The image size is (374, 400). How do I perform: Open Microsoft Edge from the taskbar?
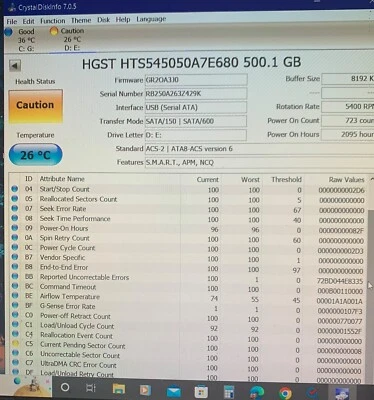click(256, 393)
